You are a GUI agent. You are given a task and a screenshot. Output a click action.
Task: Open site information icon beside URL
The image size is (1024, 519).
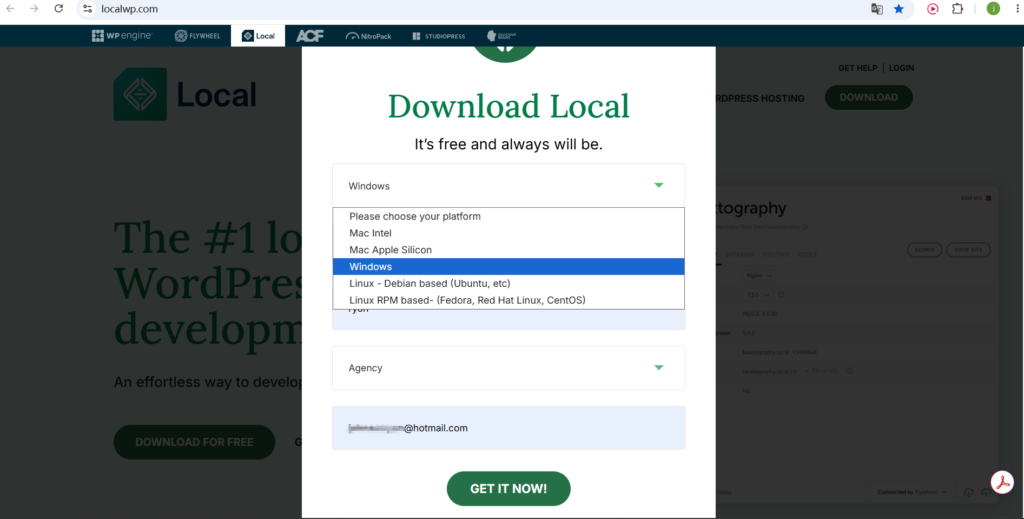(x=88, y=8)
